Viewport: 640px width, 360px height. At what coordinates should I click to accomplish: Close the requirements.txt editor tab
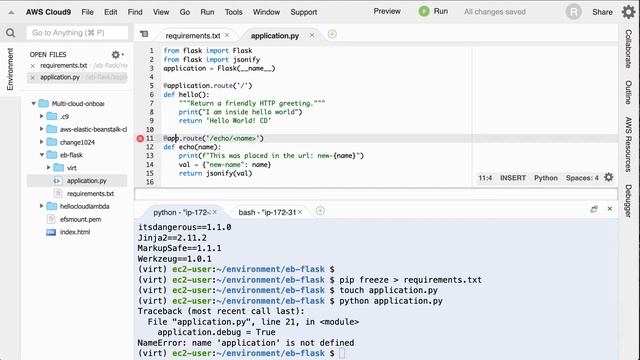click(x=227, y=36)
